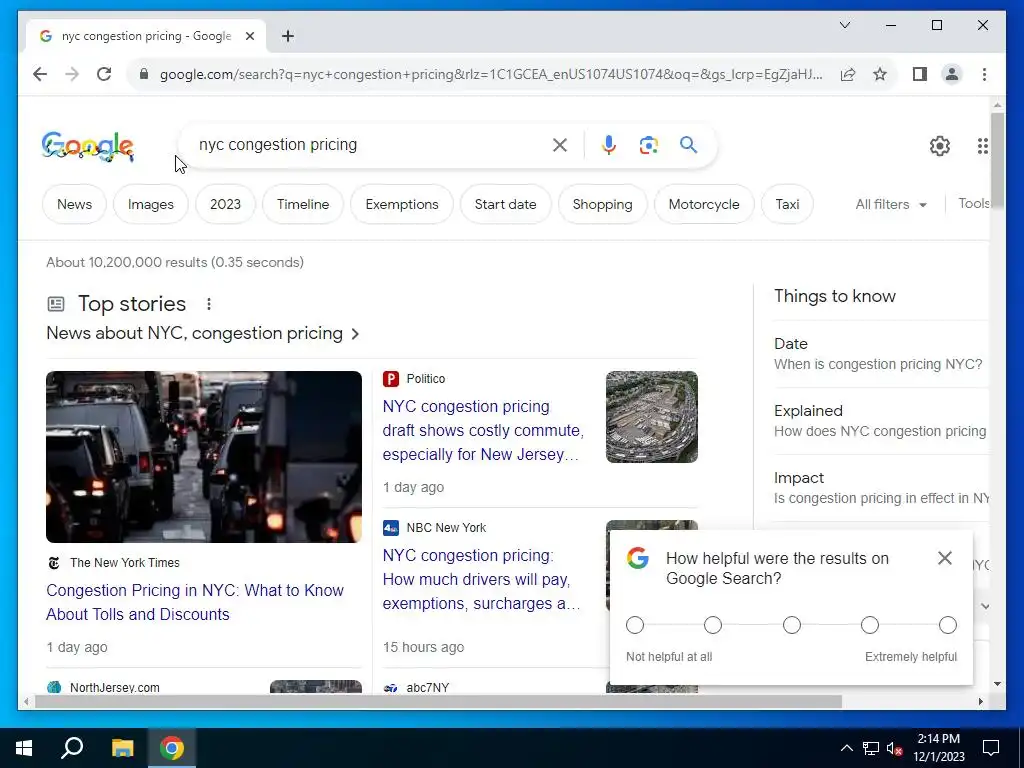The width and height of the screenshot is (1024, 768).
Task: Select the Shopping filter chip
Action: (602, 204)
